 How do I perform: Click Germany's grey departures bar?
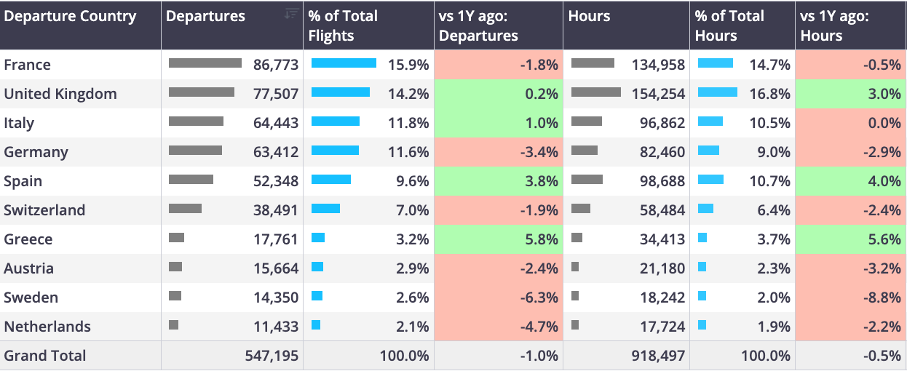tap(195, 151)
